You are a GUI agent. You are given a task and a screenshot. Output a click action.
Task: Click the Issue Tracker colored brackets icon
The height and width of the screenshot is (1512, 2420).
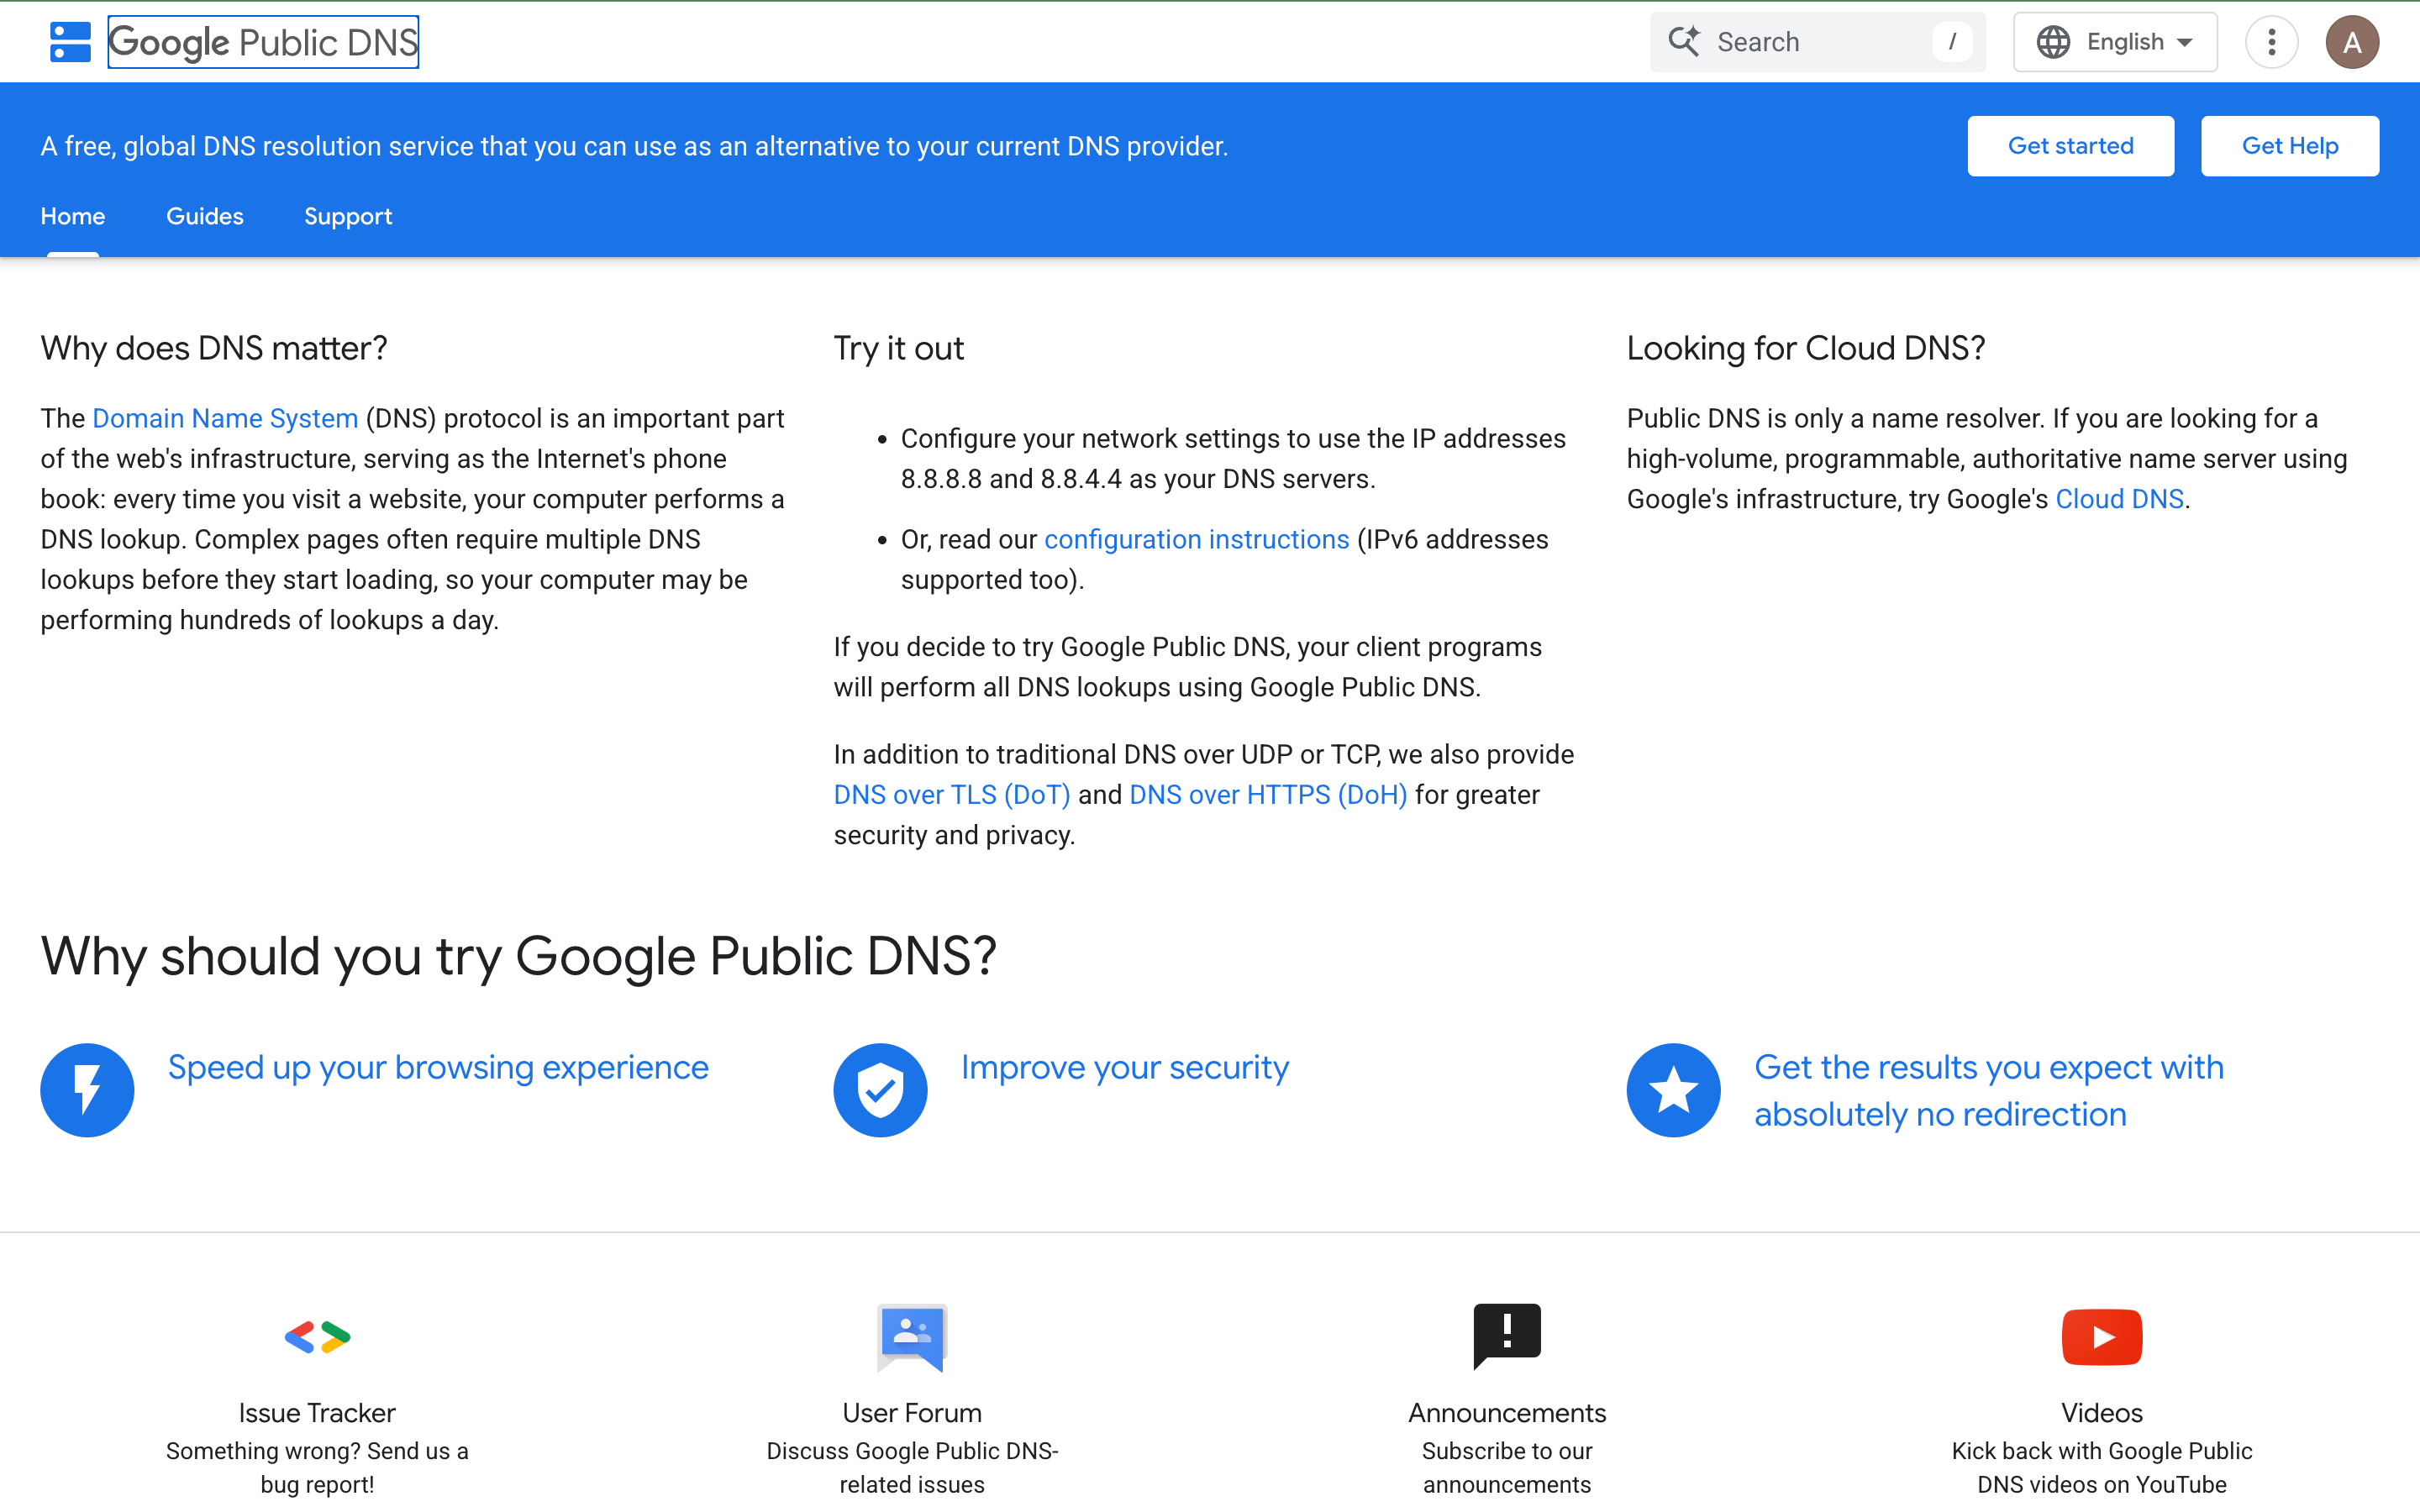317,1337
